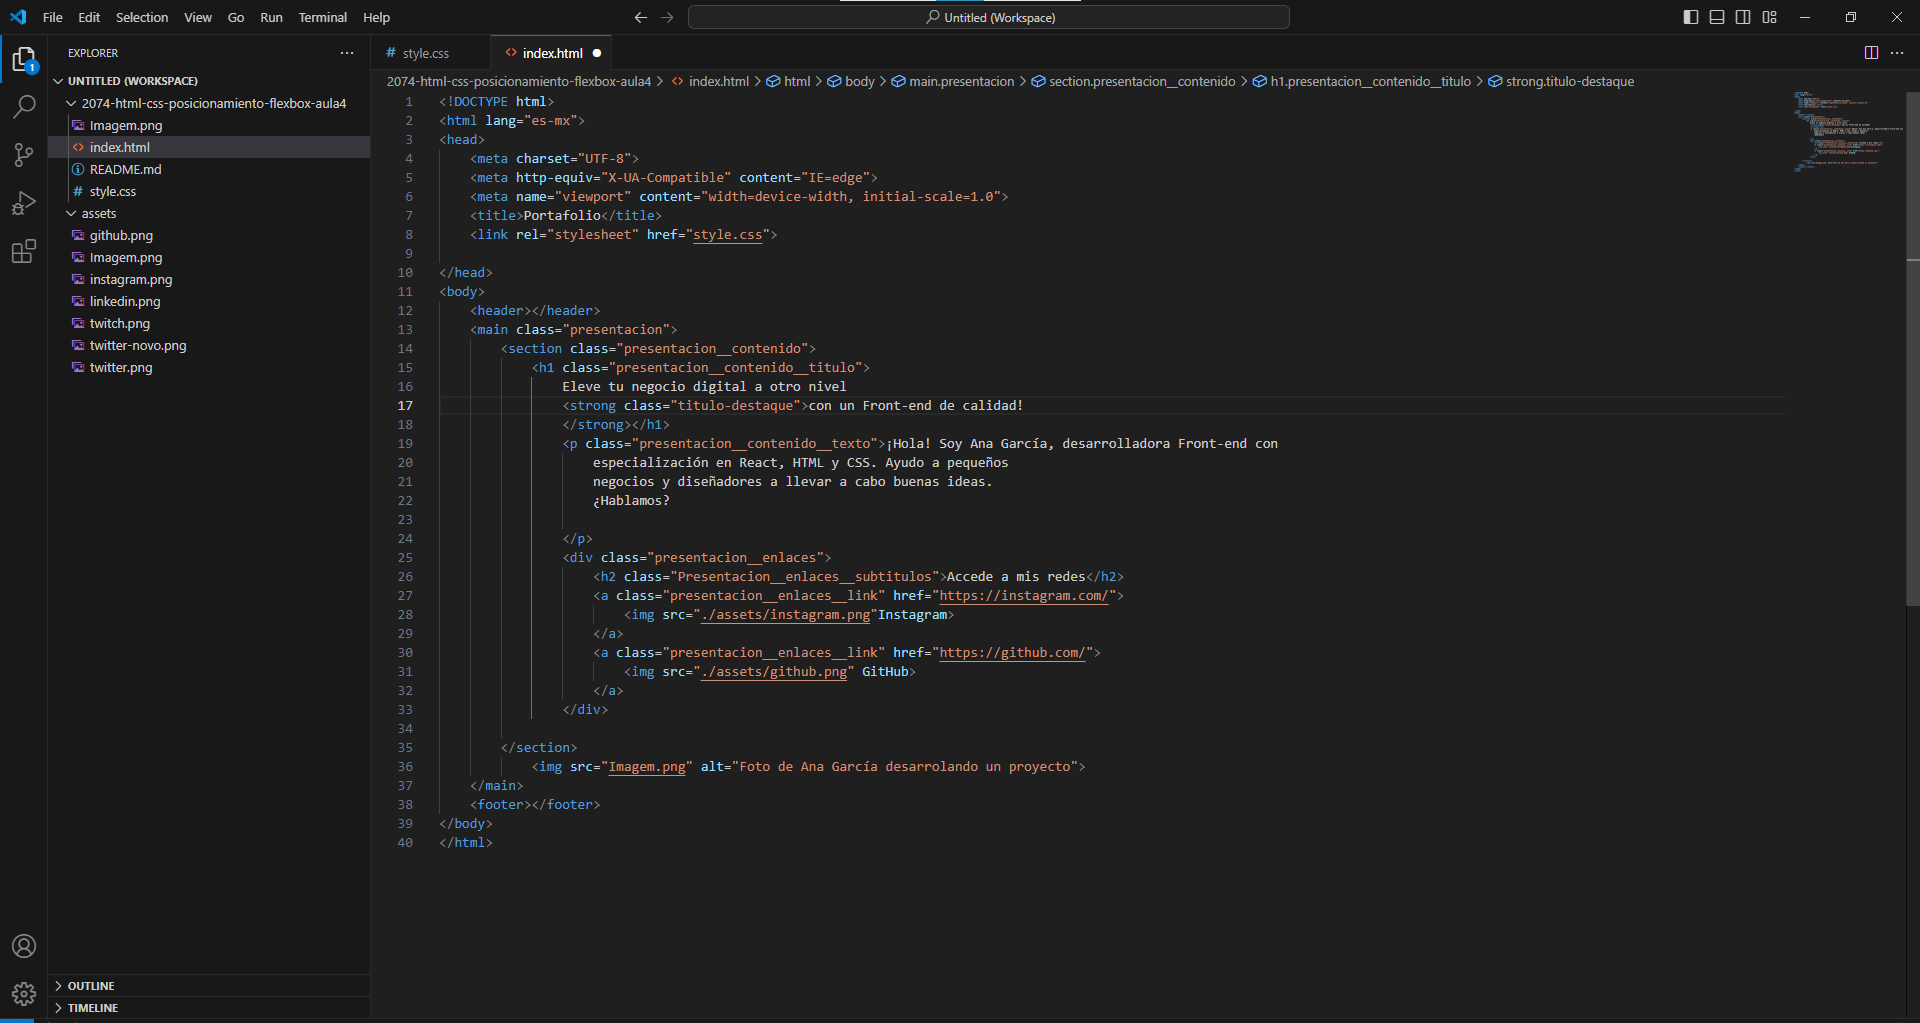Image resolution: width=1920 pixels, height=1023 pixels.
Task: Close index.html tab via unsaved dot
Action: (597, 54)
